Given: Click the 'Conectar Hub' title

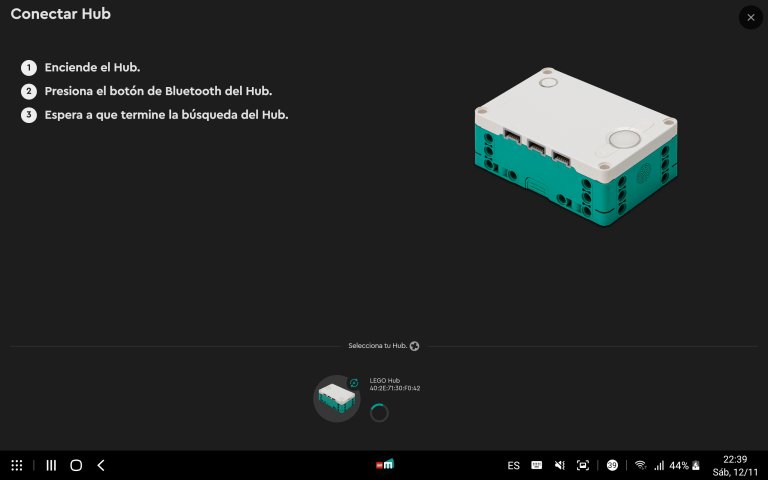Looking at the screenshot, I should click(x=61, y=14).
